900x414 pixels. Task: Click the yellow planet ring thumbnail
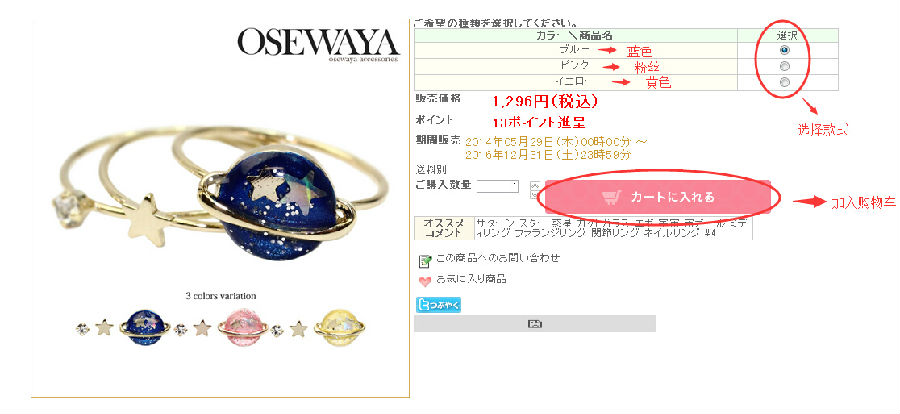click(x=339, y=327)
